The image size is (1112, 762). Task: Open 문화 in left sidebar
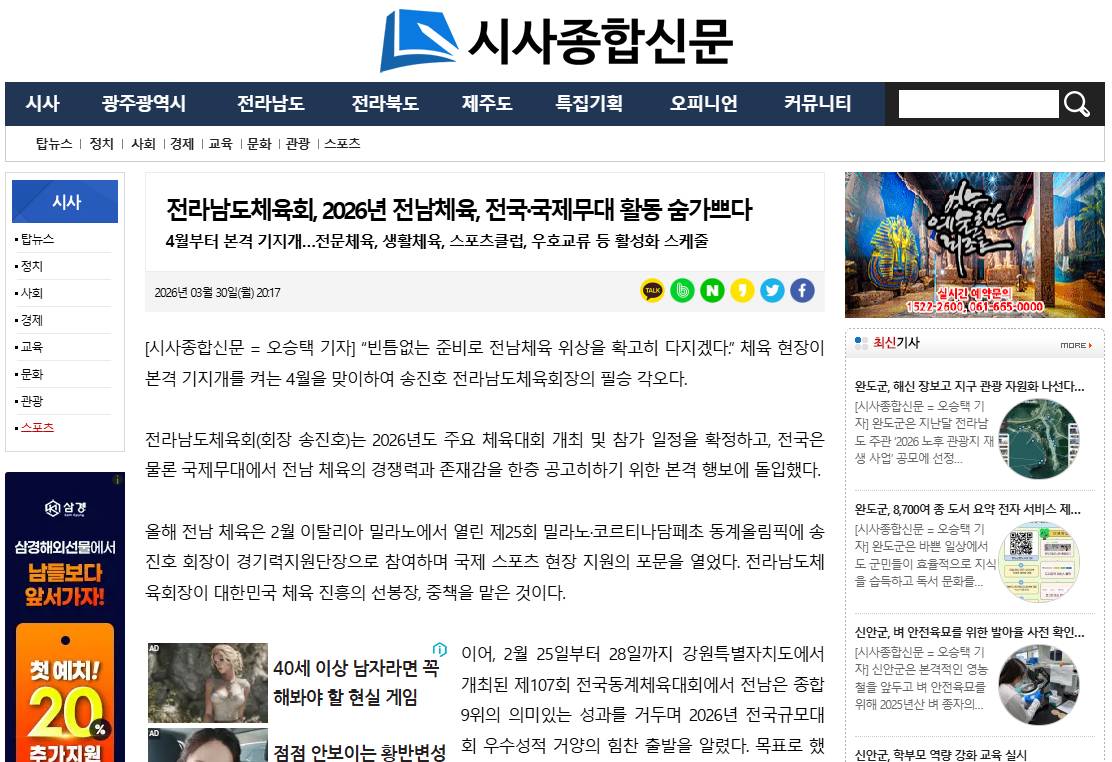tap(32, 374)
